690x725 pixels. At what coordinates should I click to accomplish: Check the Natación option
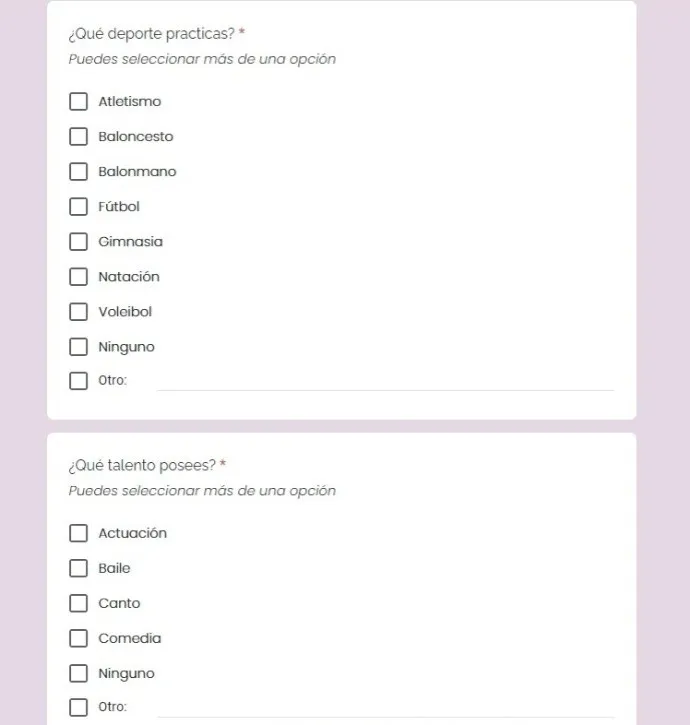coord(78,277)
